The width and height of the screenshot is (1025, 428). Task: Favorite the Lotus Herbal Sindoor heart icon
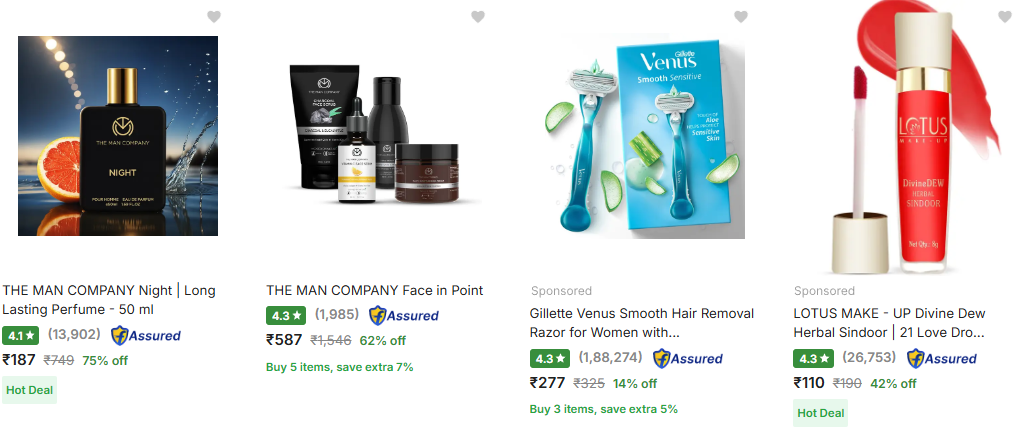point(1005,17)
